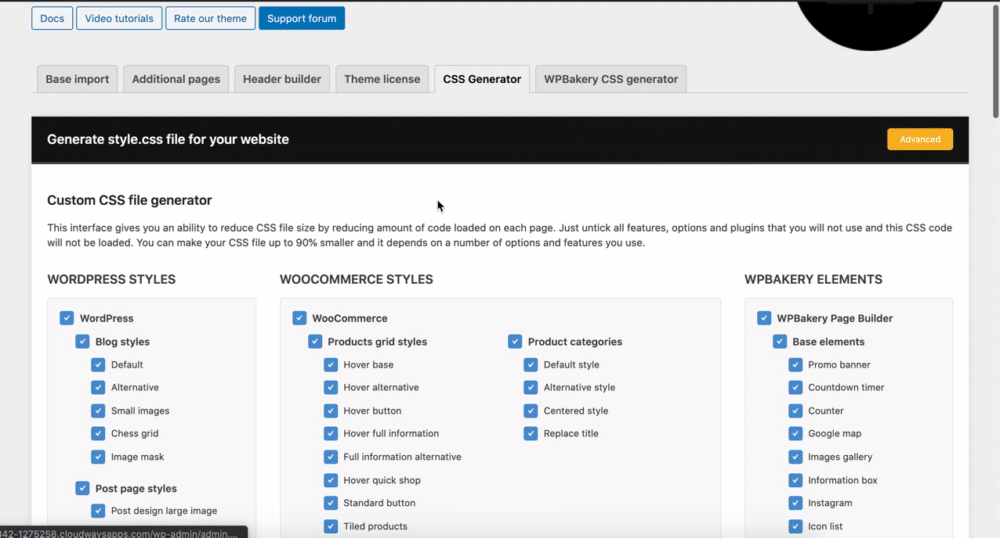1000x538 pixels.
Task: Open Video tutorials
Action: [x=119, y=18]
